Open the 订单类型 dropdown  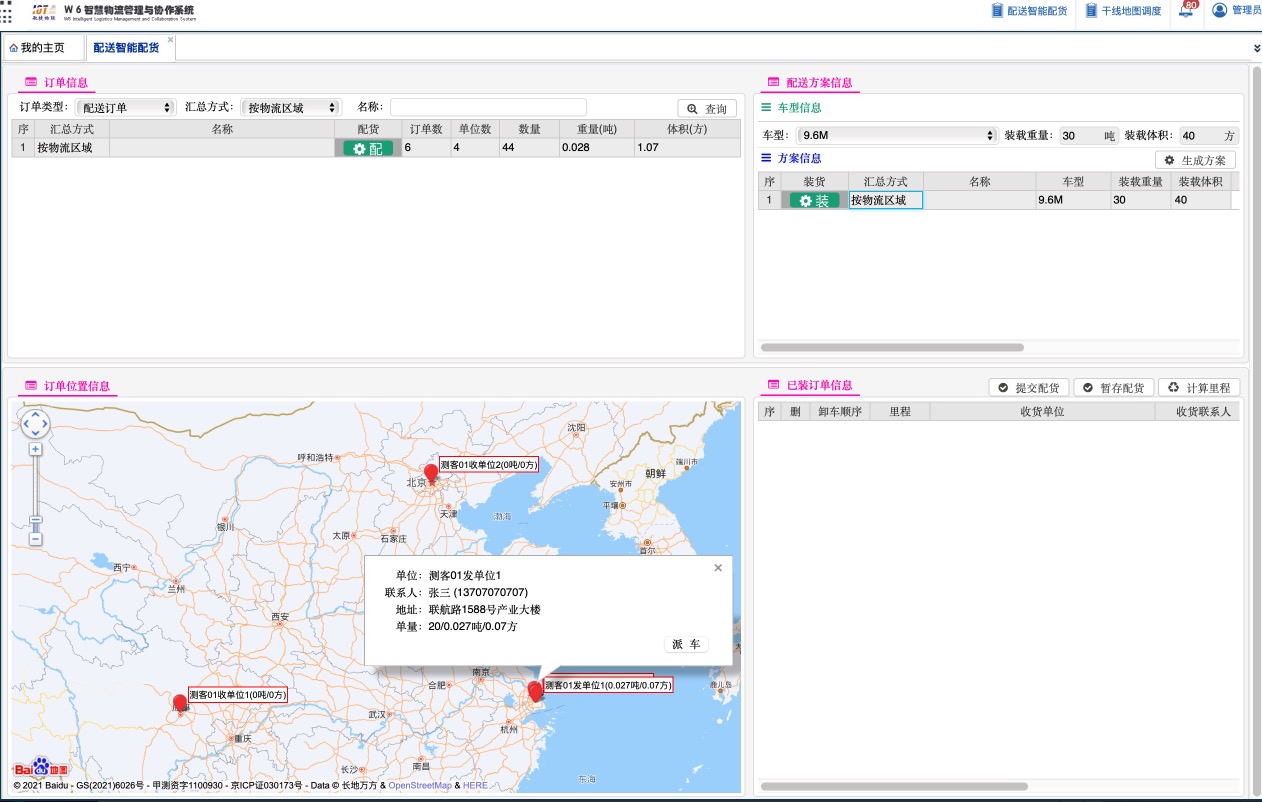point(125,107)
